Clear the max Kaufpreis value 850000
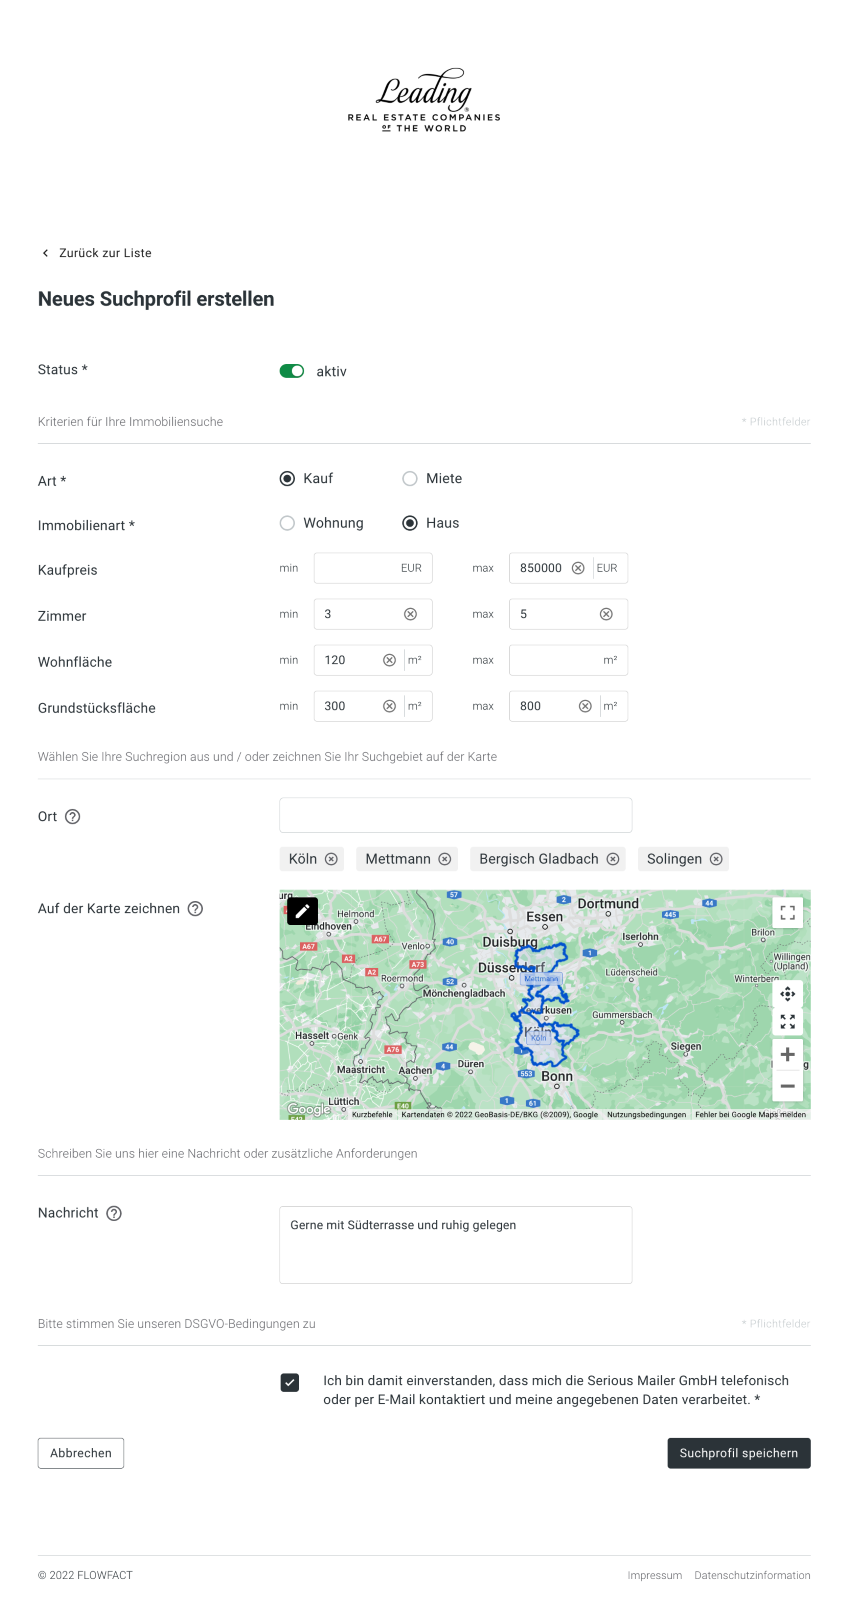The width and height of the screenshot is (866, 1600). [578, 568]
